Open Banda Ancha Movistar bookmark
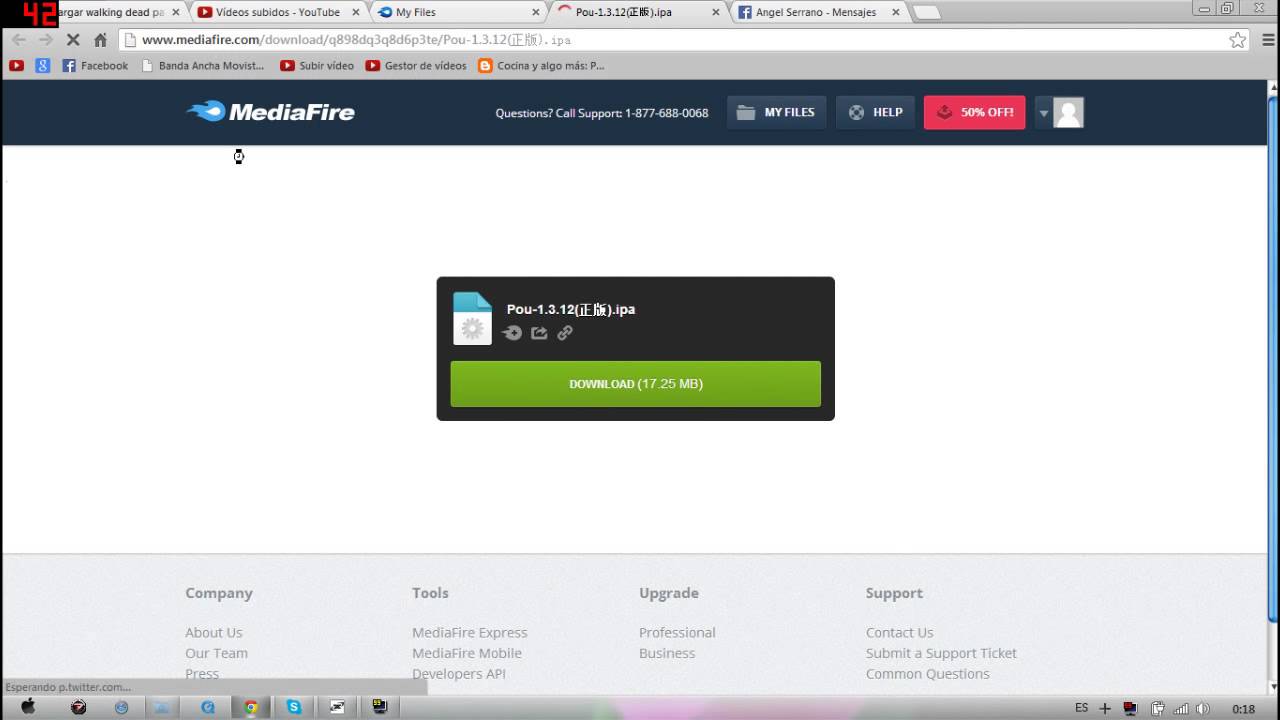 coord(203,66)
